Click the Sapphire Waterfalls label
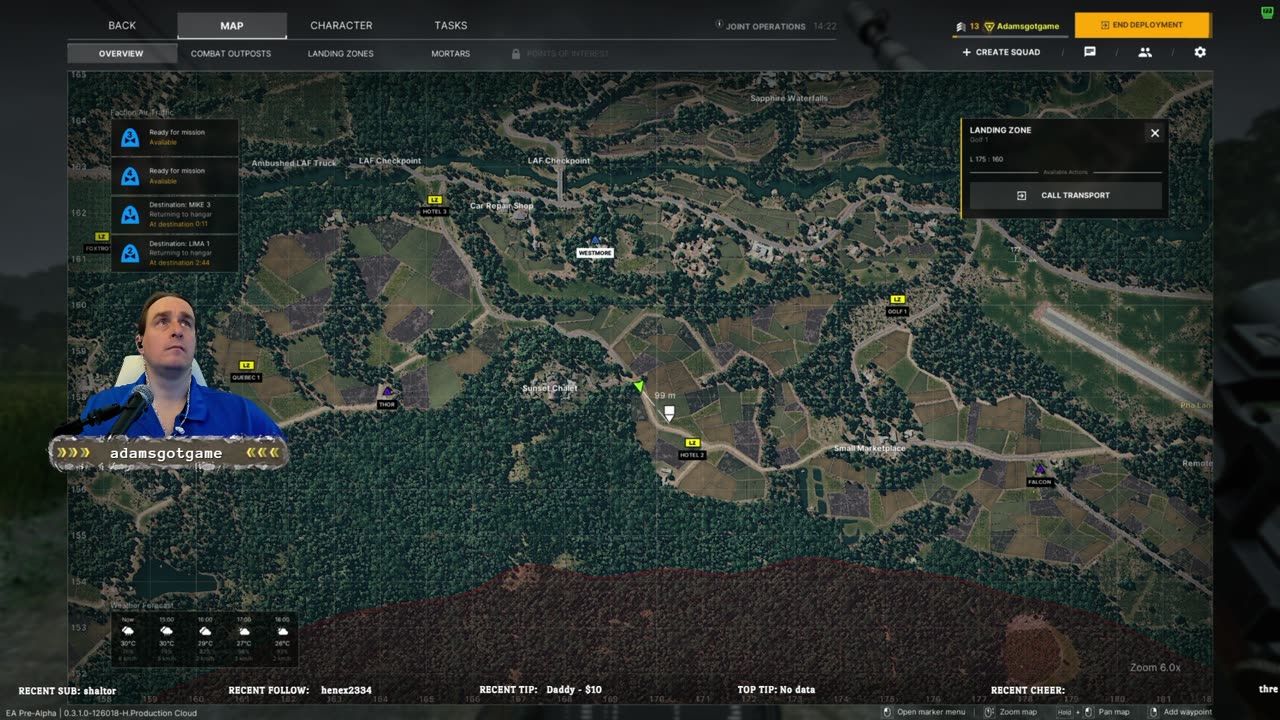This screenshot has width=1280, height=720. 789,98
